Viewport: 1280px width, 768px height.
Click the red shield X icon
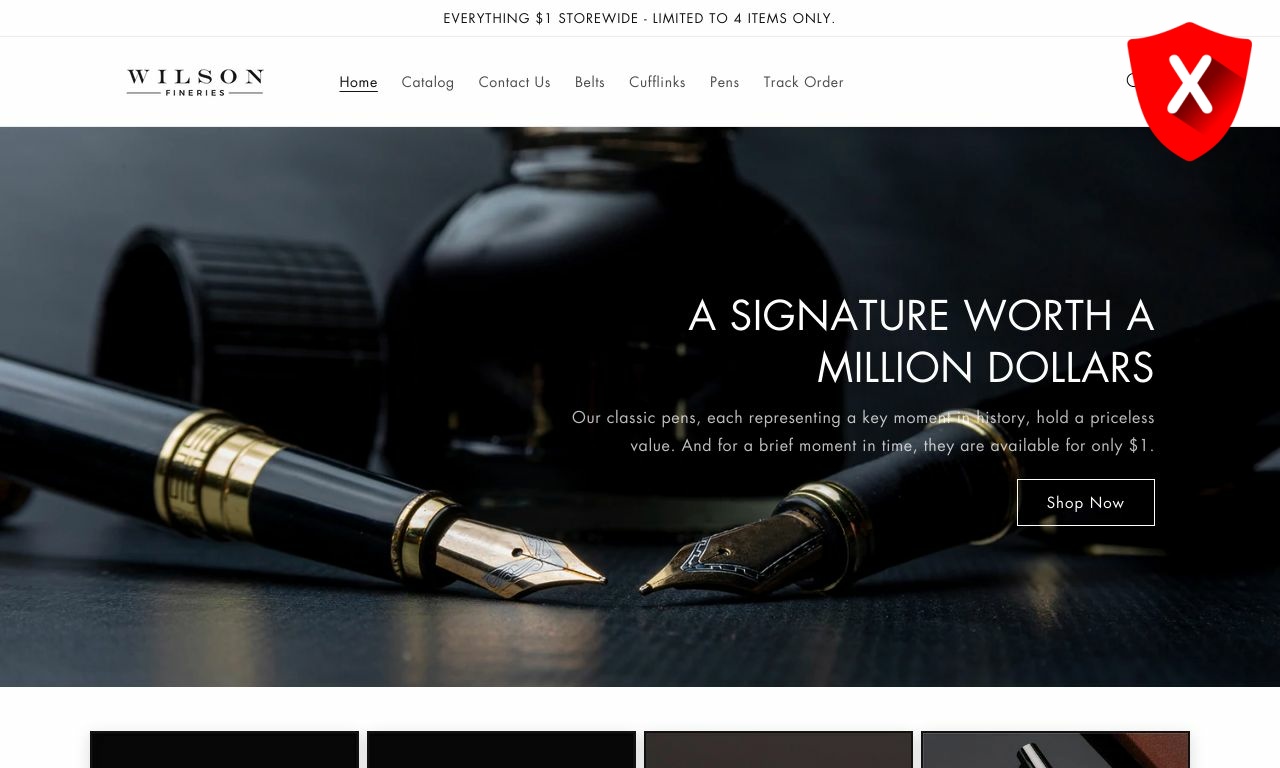[x=1189, y=90]
